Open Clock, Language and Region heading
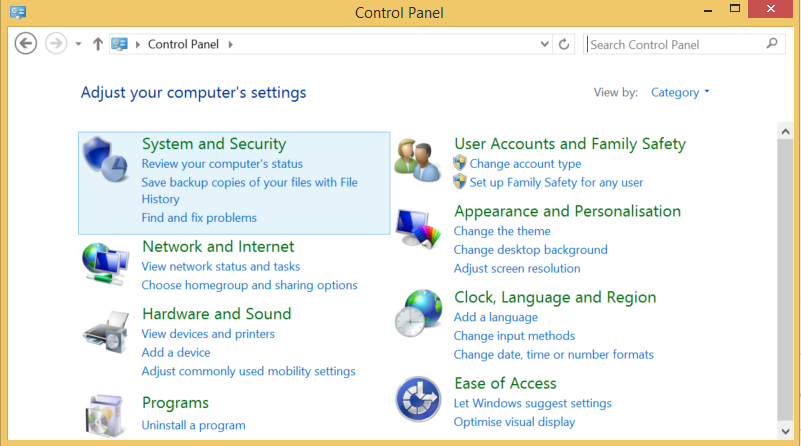Viewport: 801px width, 446px height. pyautogui.click(x=555, y=297)
